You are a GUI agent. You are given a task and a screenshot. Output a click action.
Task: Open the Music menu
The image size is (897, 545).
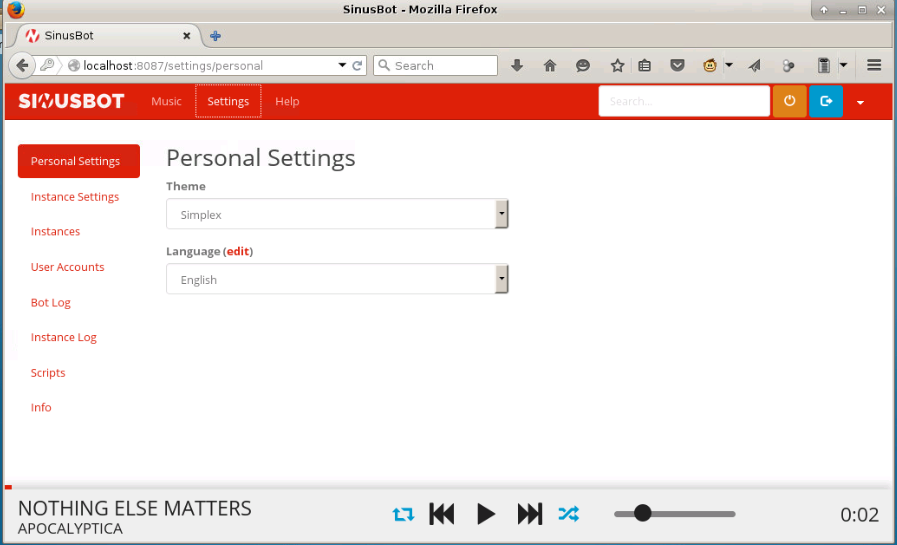pos(166,101)
